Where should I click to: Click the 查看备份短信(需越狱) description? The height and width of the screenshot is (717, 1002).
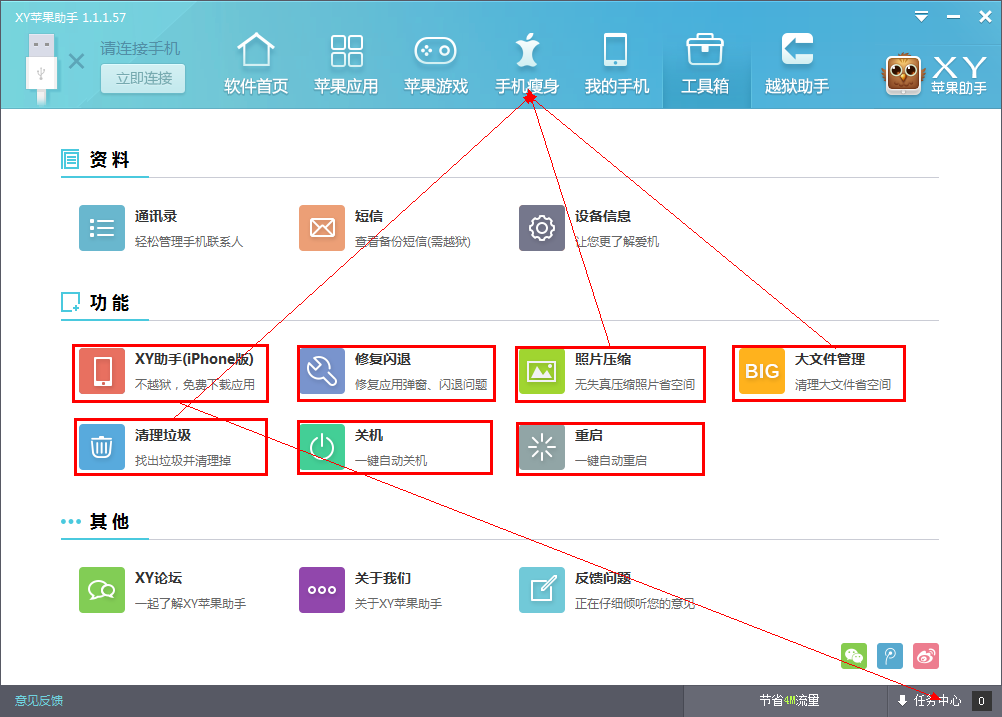tap(413, 242)
